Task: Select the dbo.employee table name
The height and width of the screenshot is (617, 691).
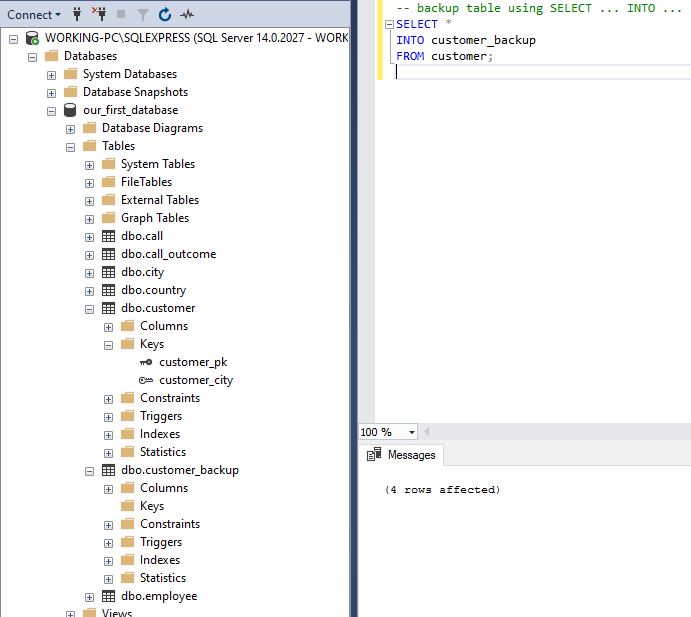Action: [x=159, y=596]
